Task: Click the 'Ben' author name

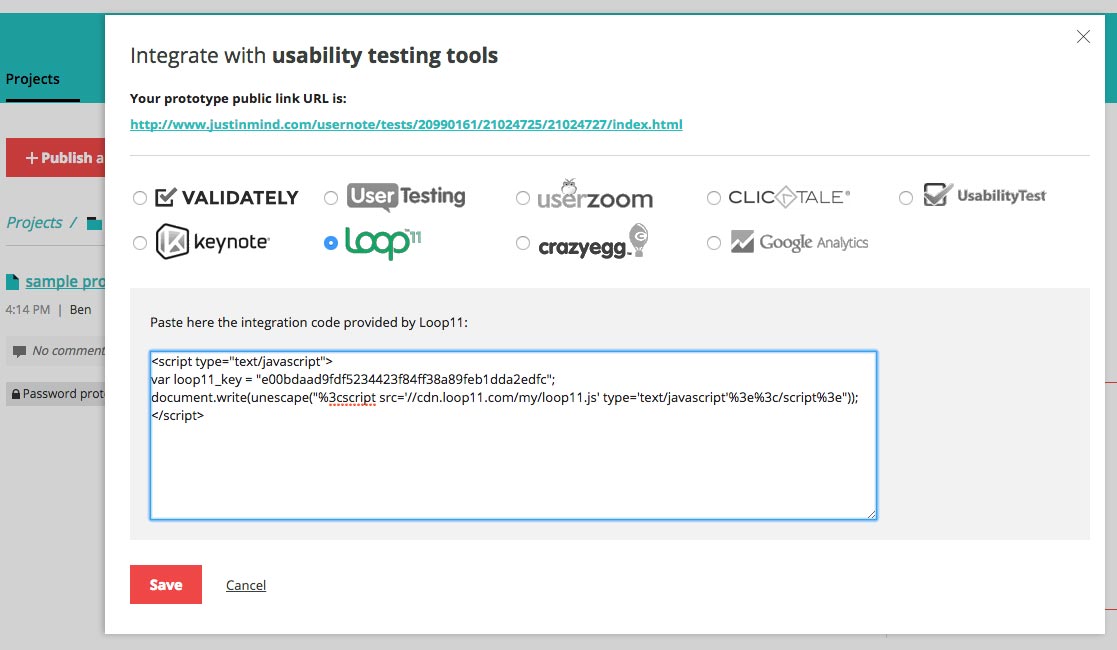Action: [80, 309]
